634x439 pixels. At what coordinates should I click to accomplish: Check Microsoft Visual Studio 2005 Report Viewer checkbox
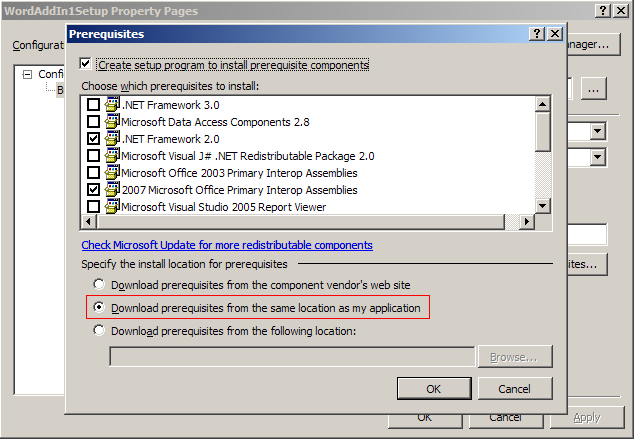93,207
